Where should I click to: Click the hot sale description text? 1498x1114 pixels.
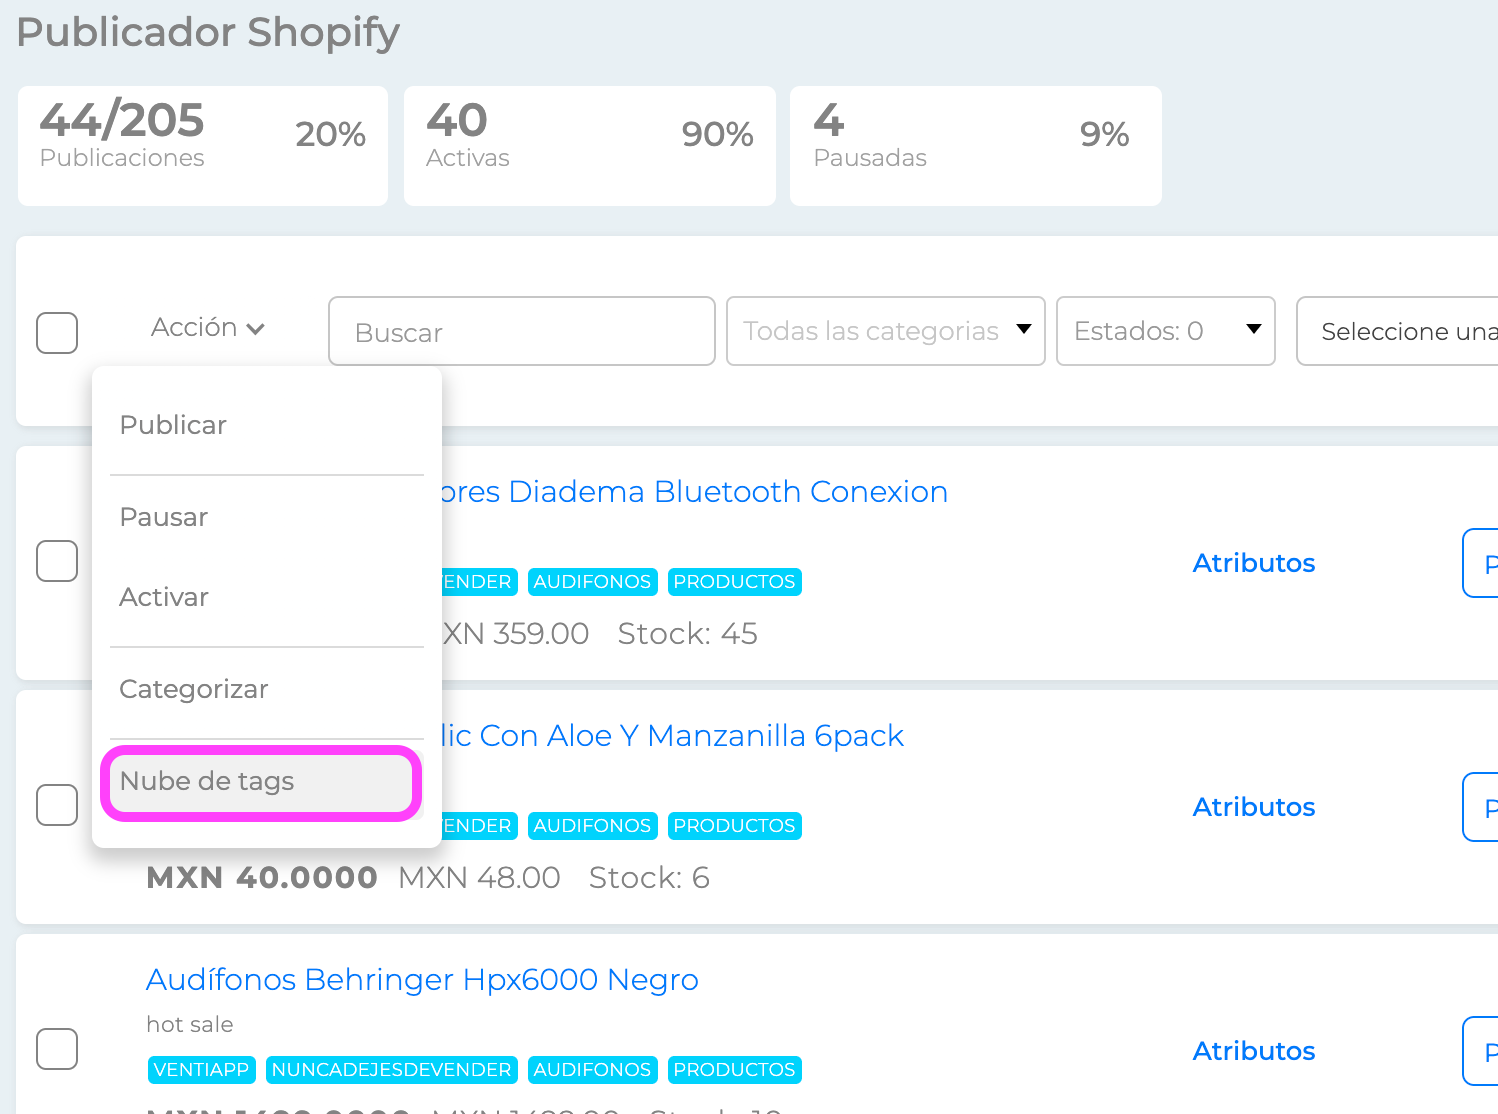click(189, 1025)
